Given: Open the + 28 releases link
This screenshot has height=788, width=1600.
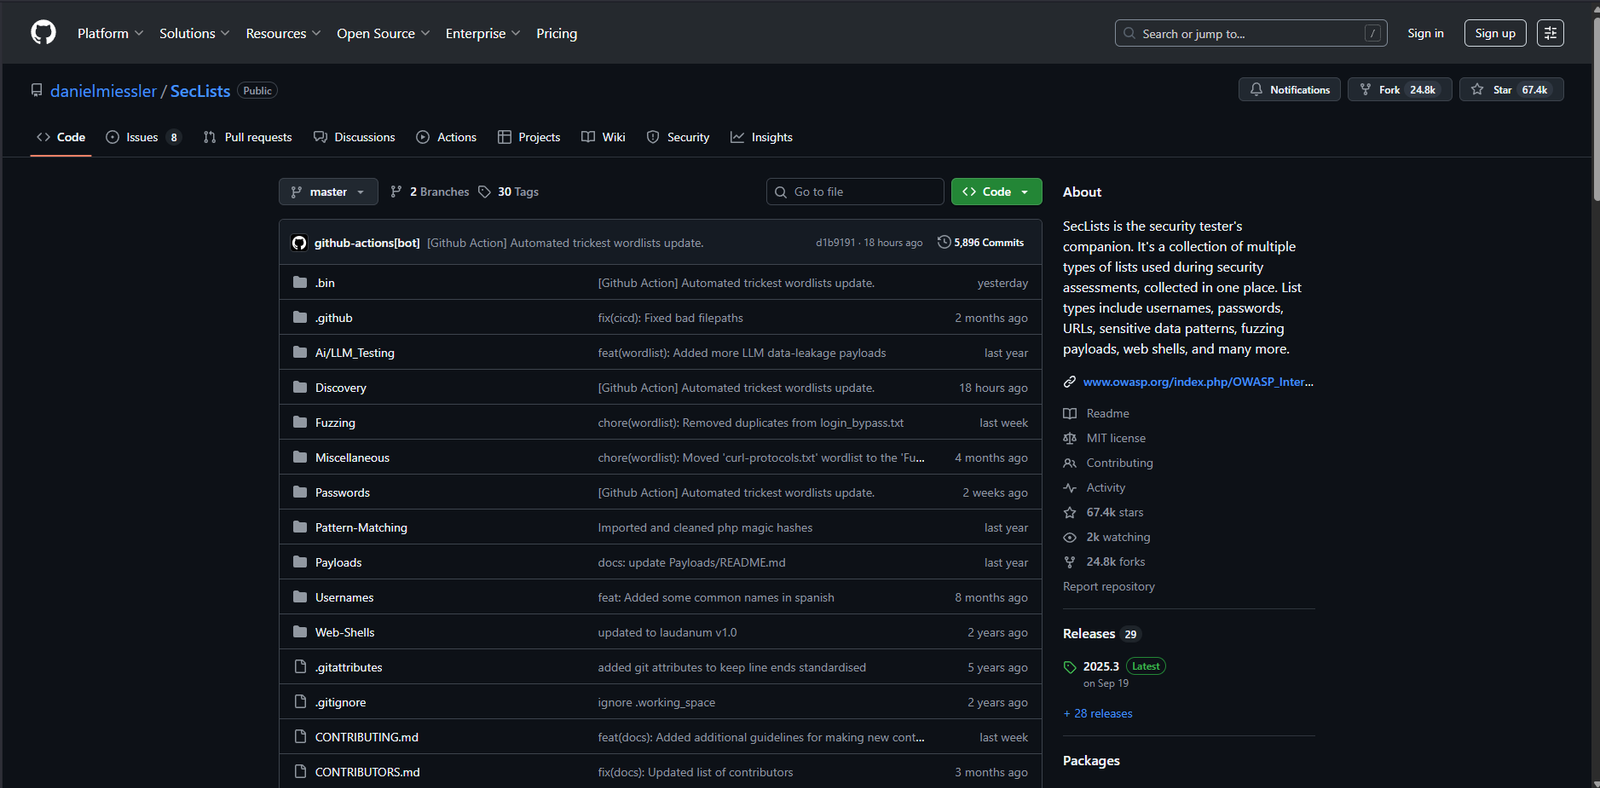Looking at the screenshot, I should (x=1098, y=713).
